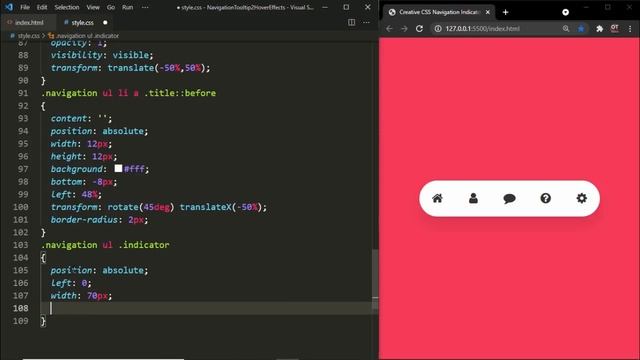
Task: Click the settings gear icon in the navigation
Action: tap(582, 198)
